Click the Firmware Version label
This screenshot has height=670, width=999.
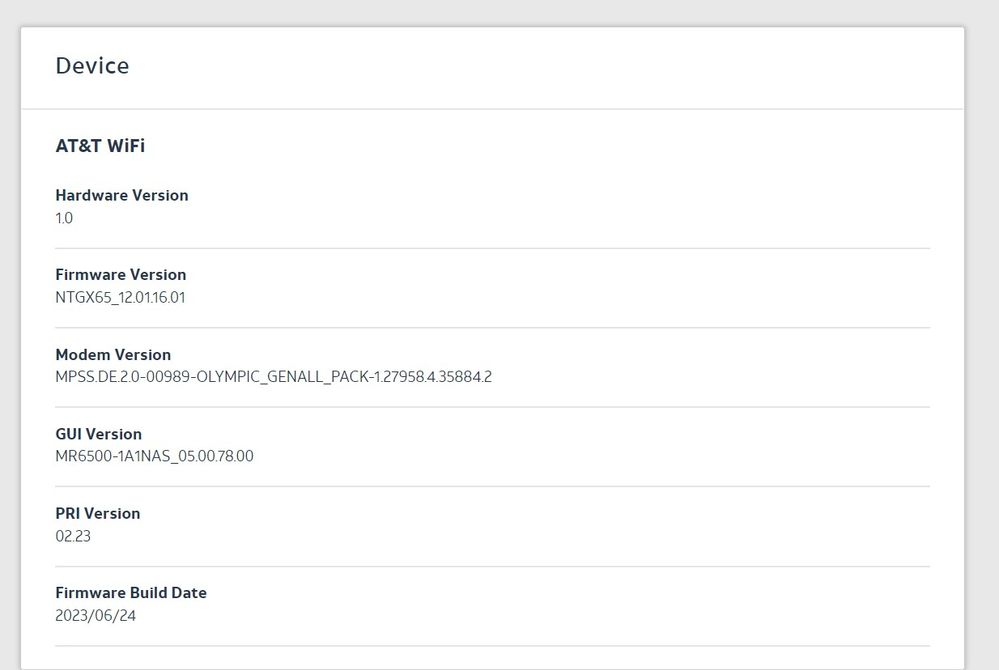(x=121, y=274)
